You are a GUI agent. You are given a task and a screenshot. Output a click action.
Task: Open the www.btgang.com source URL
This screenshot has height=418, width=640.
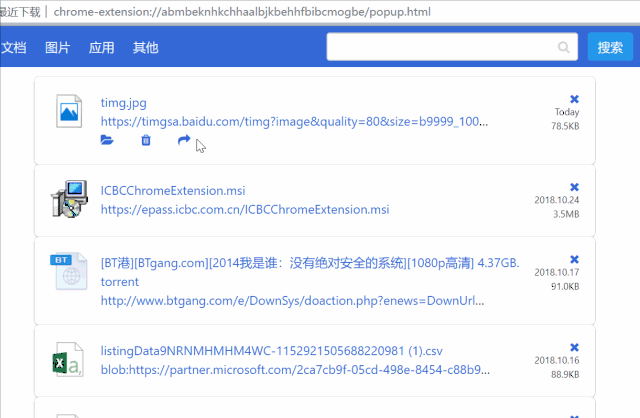293,301
